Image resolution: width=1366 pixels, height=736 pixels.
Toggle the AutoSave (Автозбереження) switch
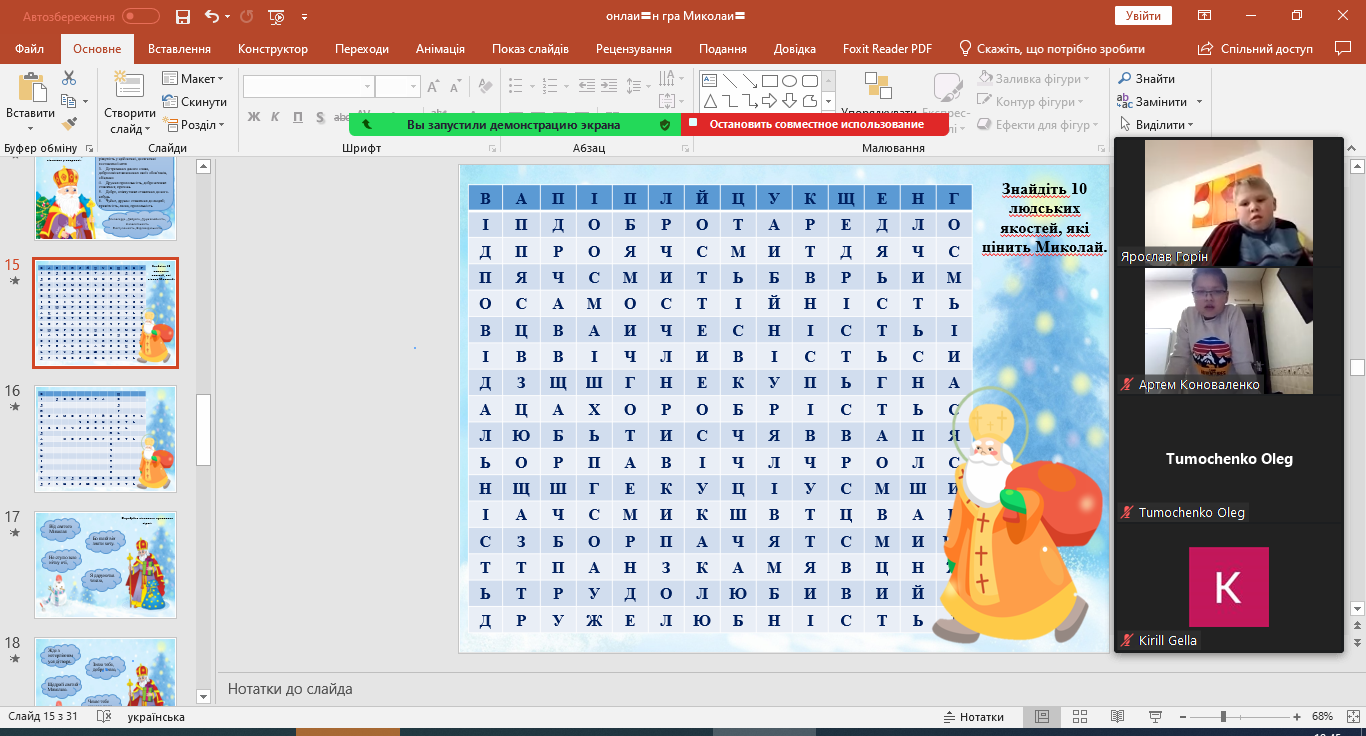coord(141,16)
